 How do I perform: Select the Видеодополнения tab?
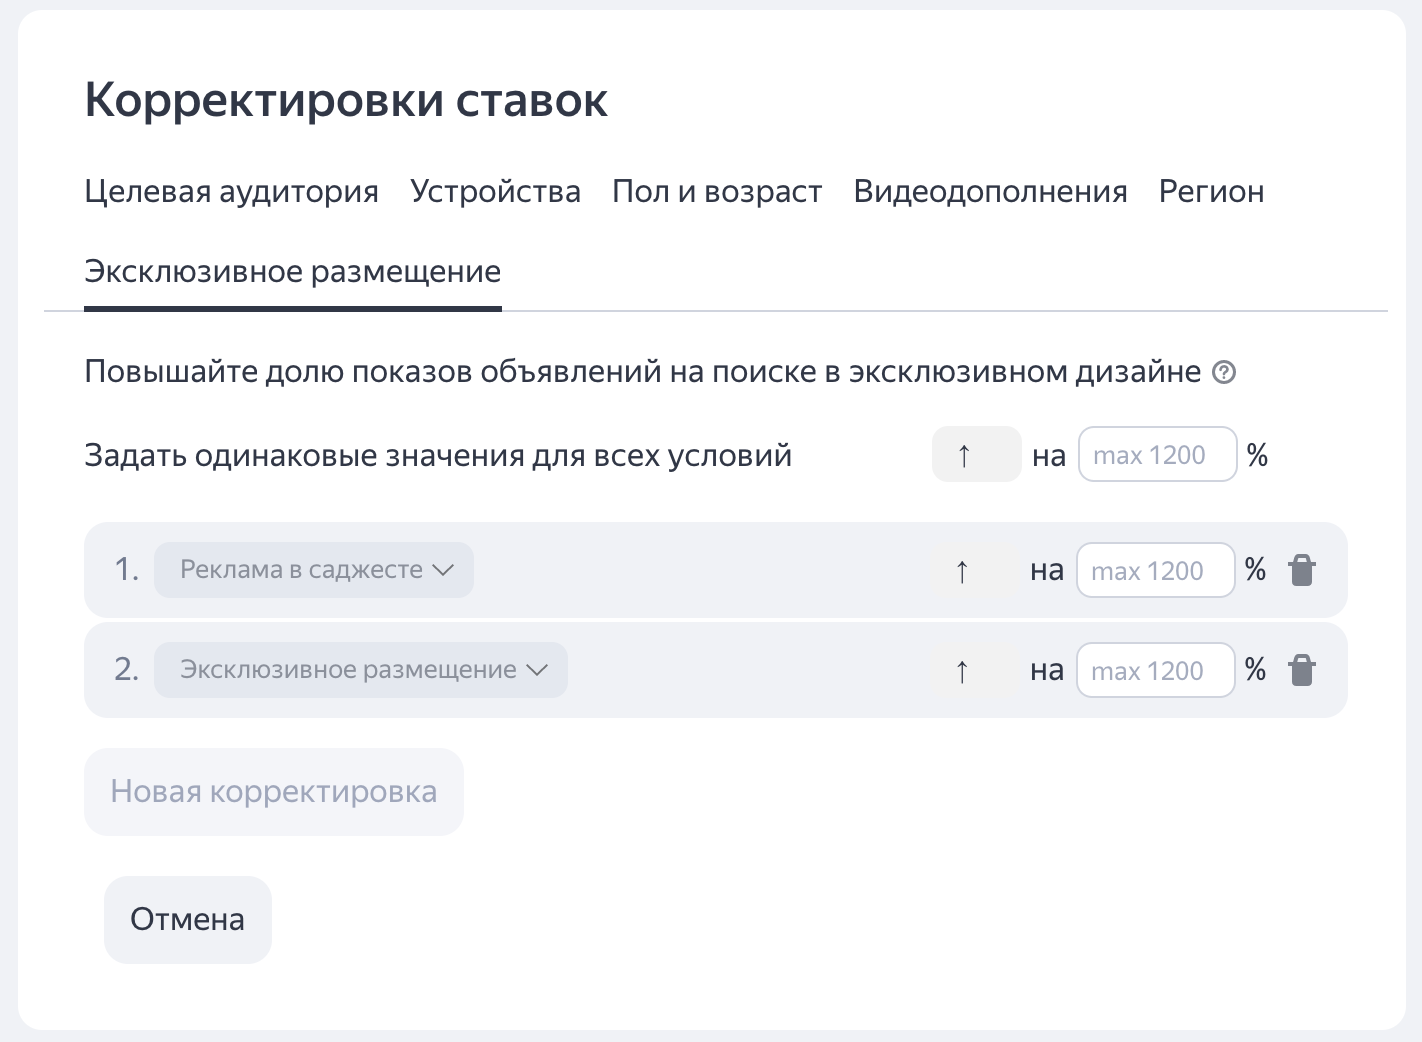[990, 191]
